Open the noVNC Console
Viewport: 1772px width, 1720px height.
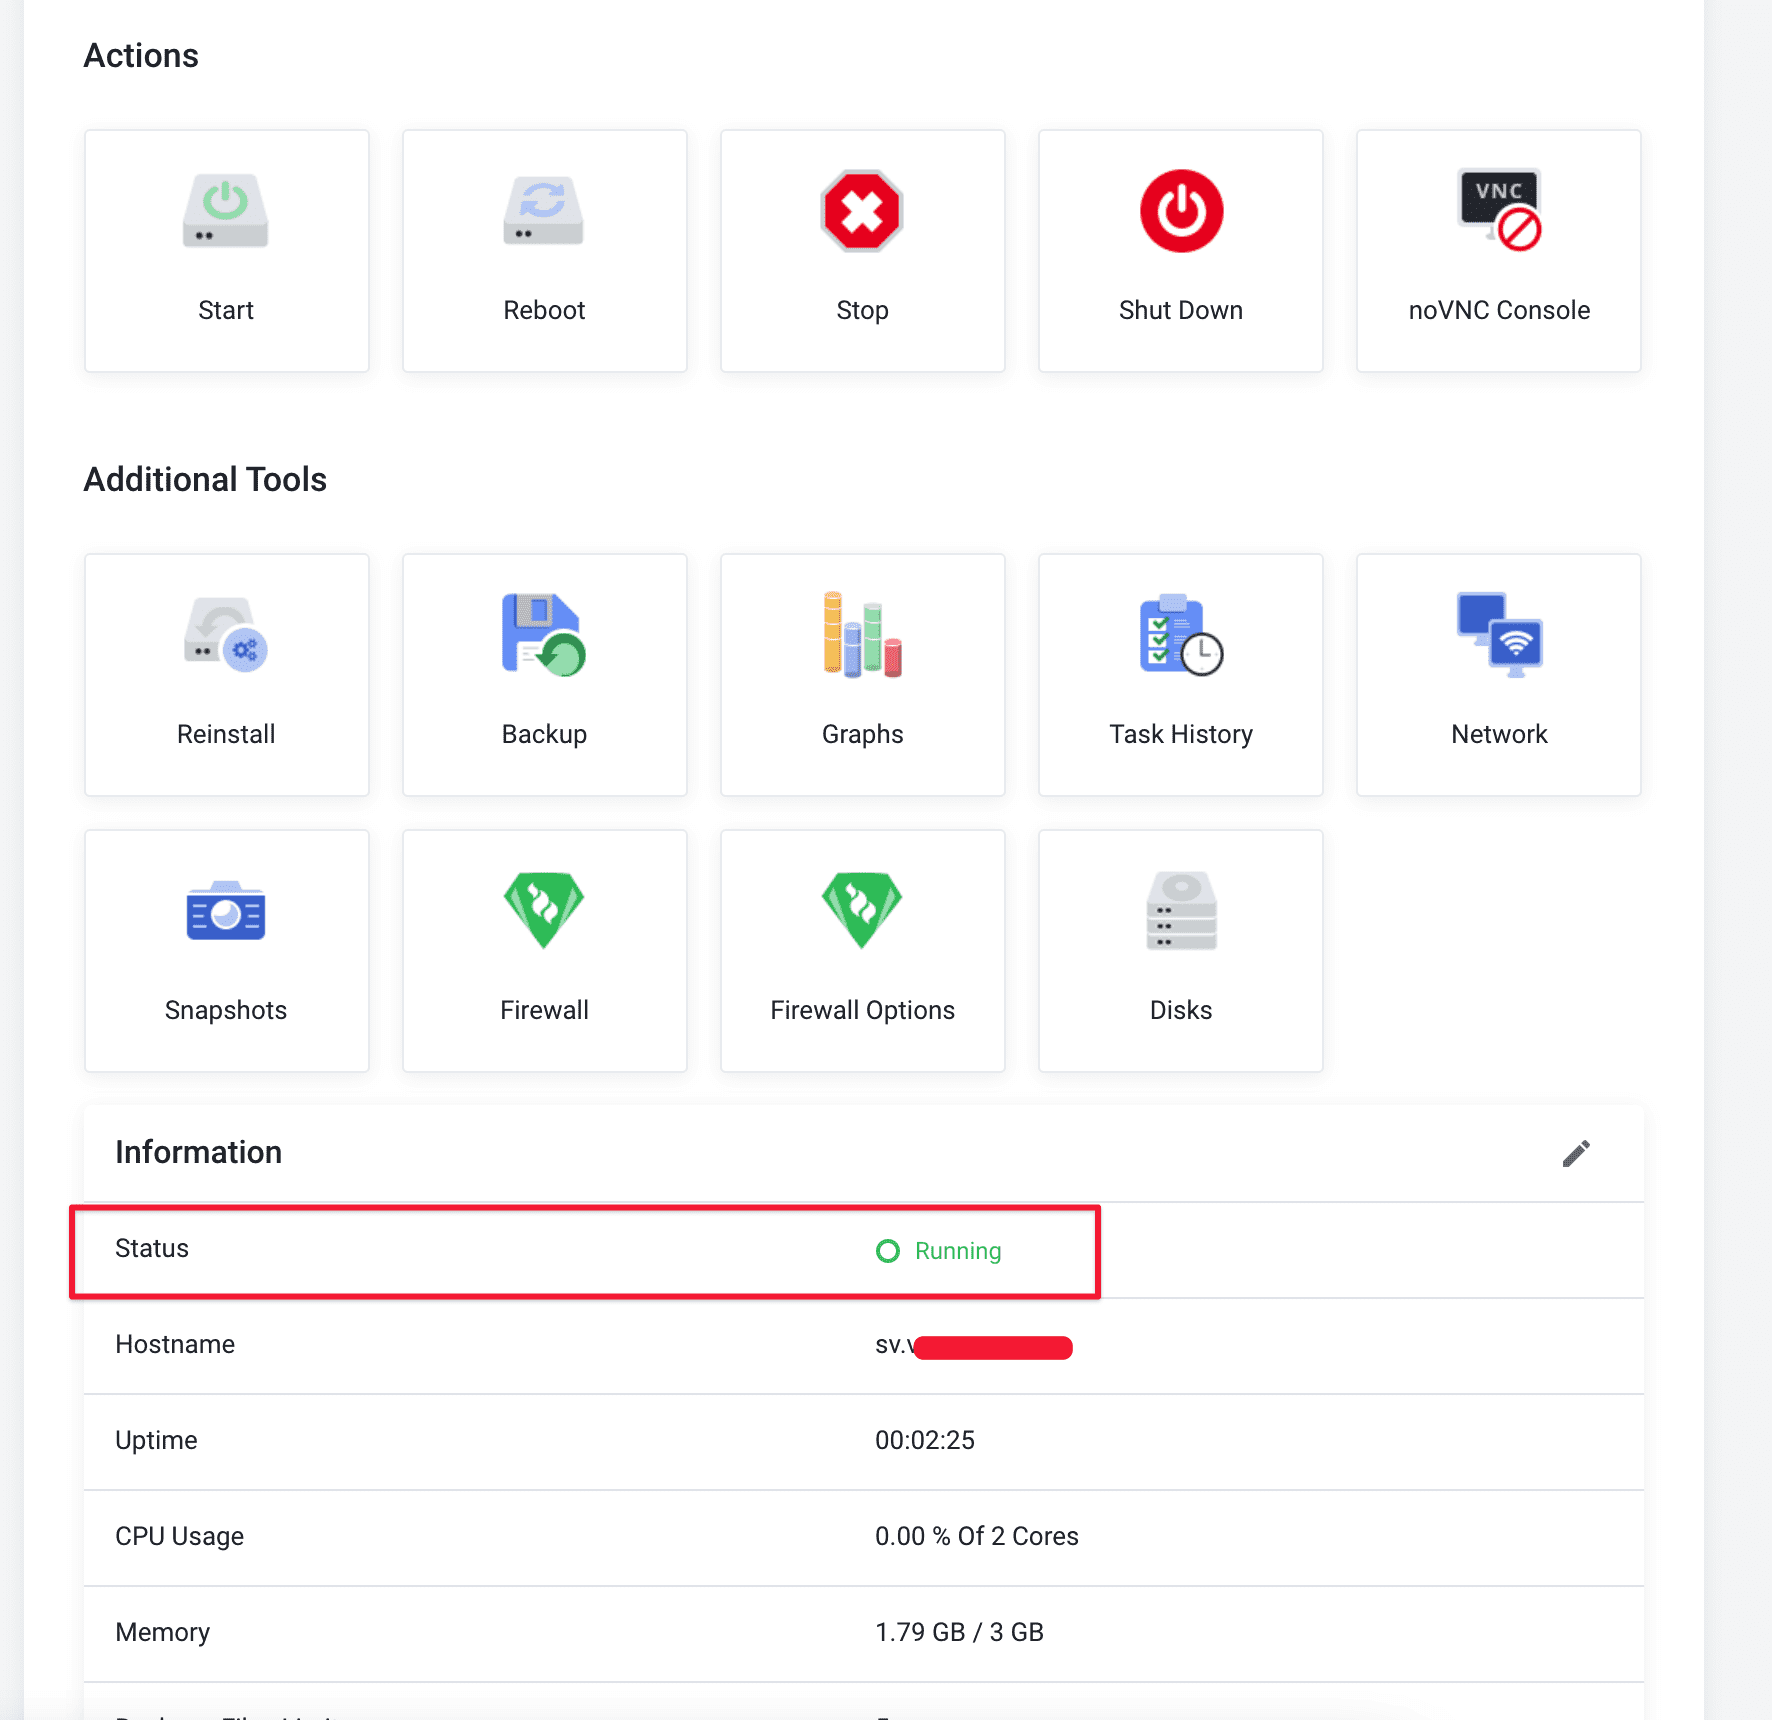coord(1498,250)
